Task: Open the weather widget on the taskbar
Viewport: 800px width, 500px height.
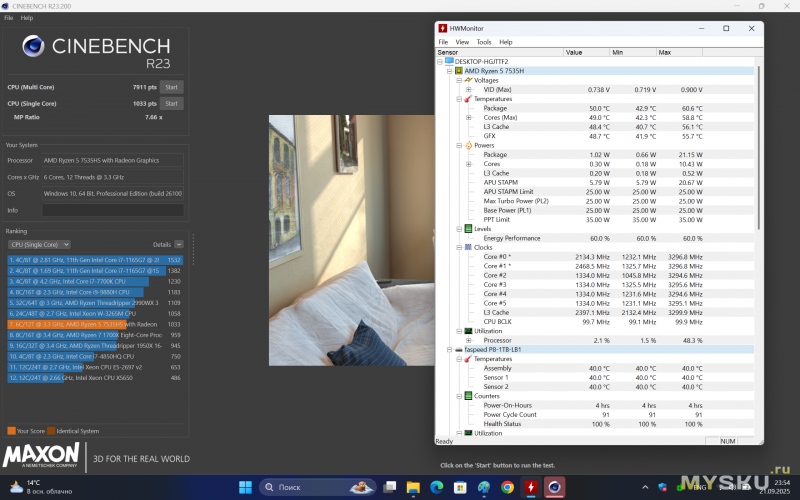Action: (x=41, y=487)
